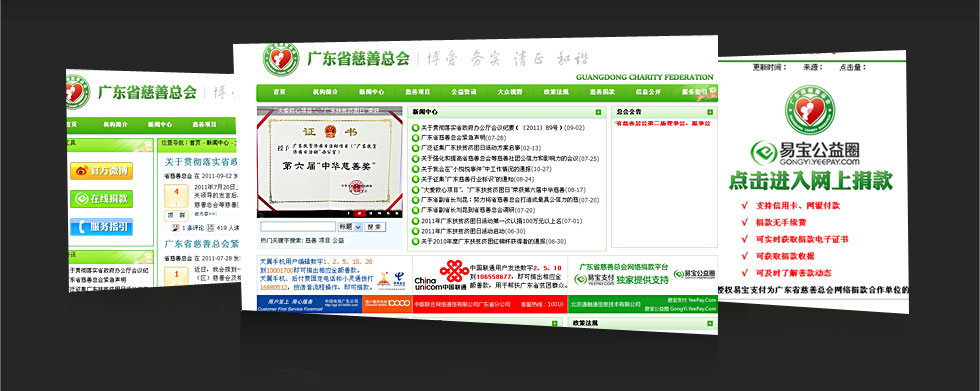The width and height of the screenshot is (980, 391).
Task: Open the 服务指引 service guide button
Action: coord(101,227)
